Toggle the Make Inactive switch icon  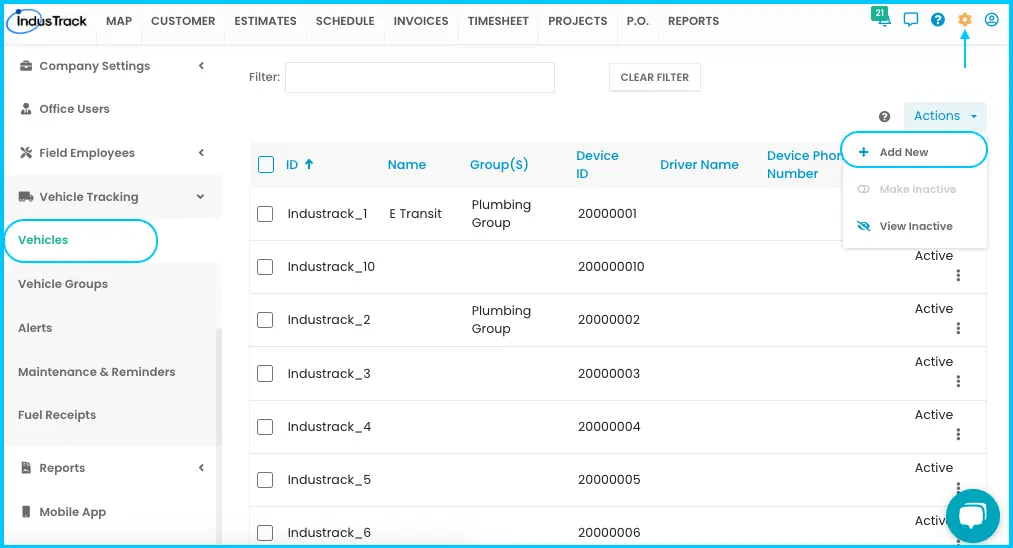[x=864, y=189]
